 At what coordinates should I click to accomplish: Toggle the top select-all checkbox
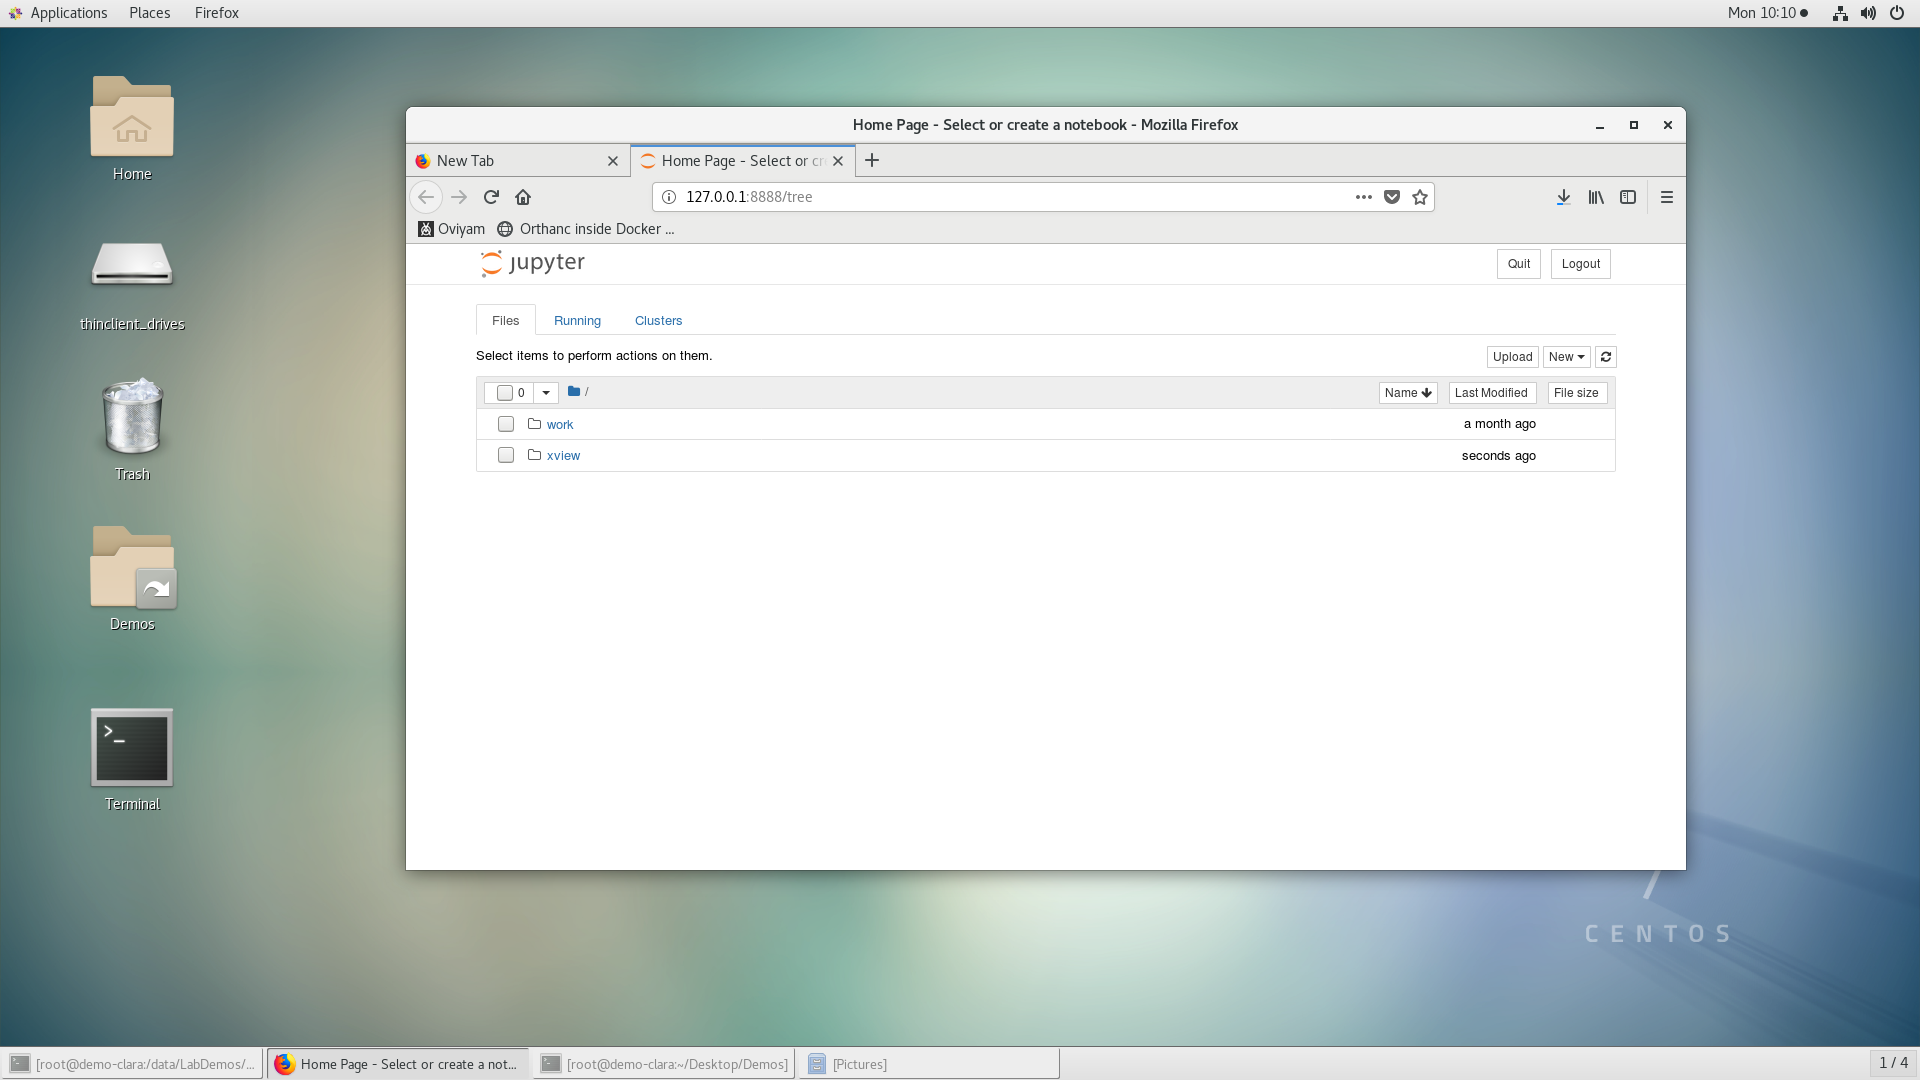pyautogui.click(x=504, y=392)
